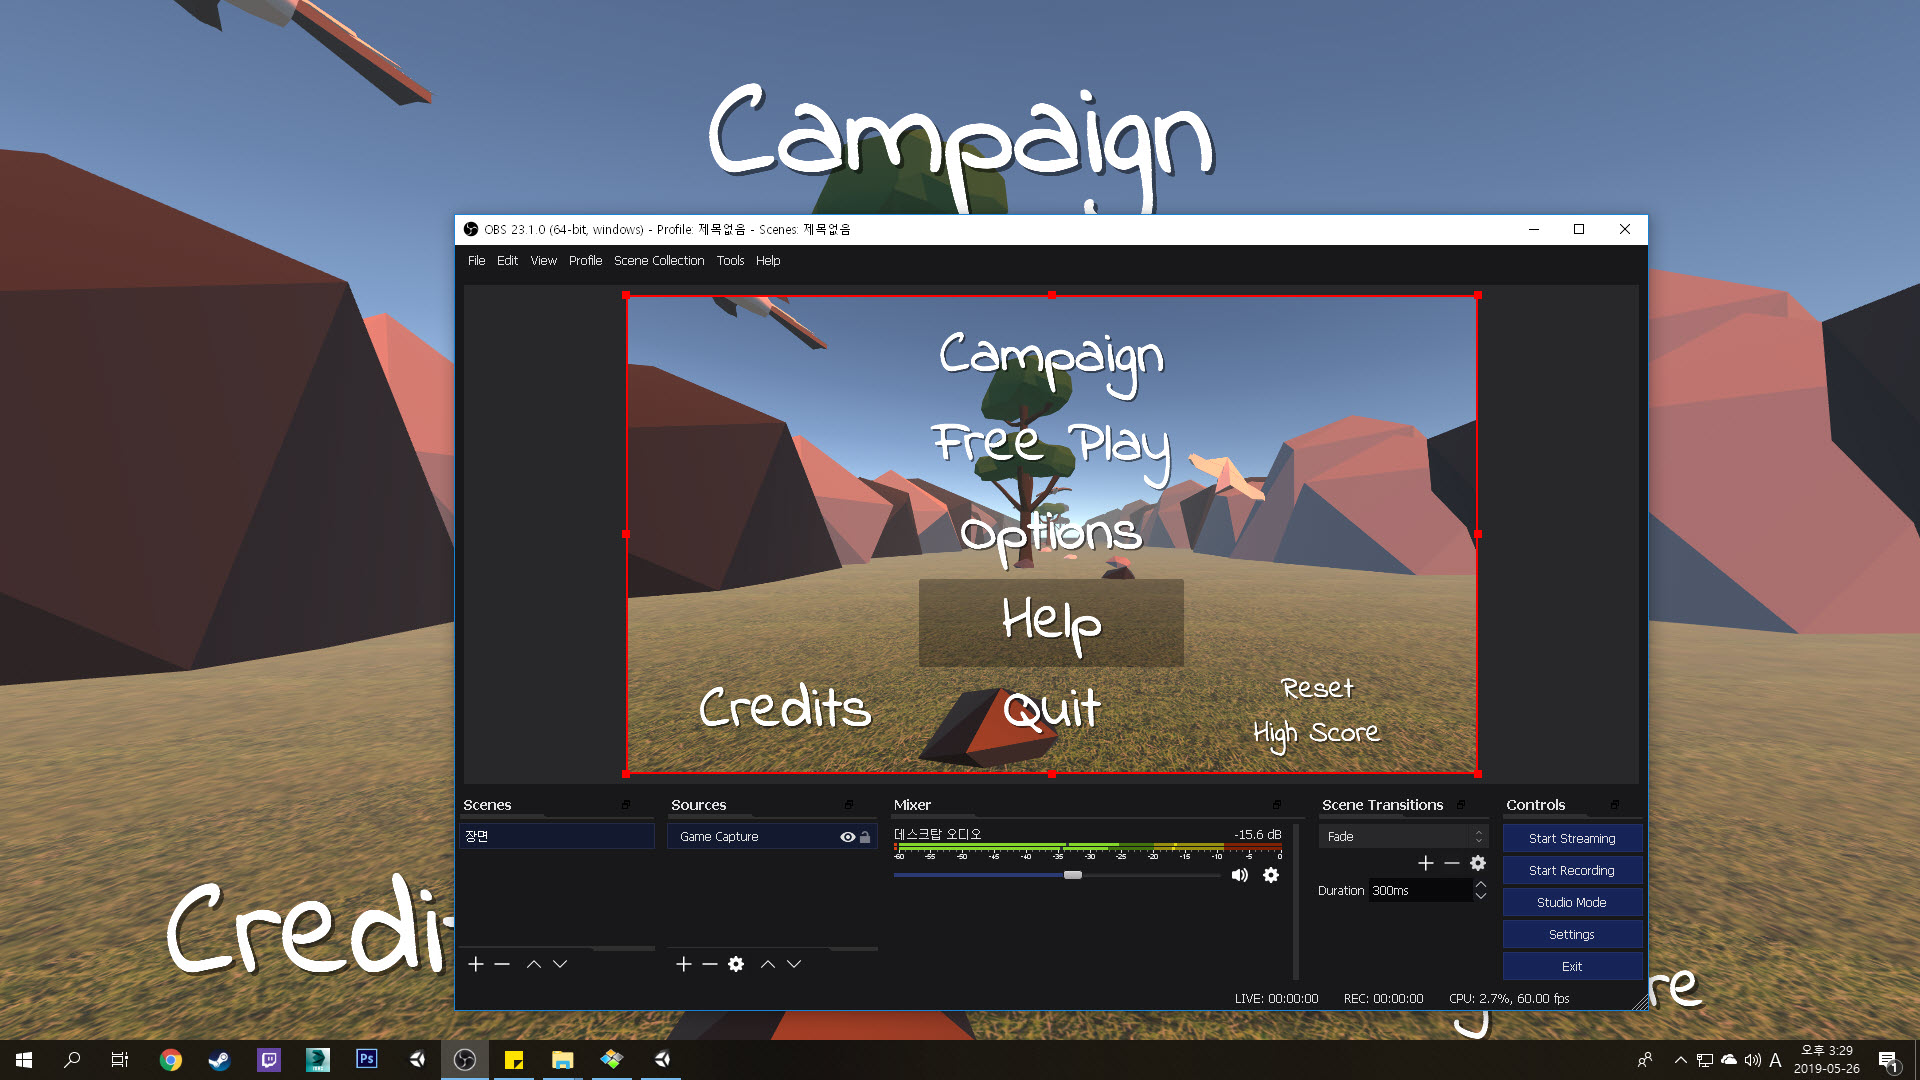Click Studio Mode button

click(x=1571, y=902)
